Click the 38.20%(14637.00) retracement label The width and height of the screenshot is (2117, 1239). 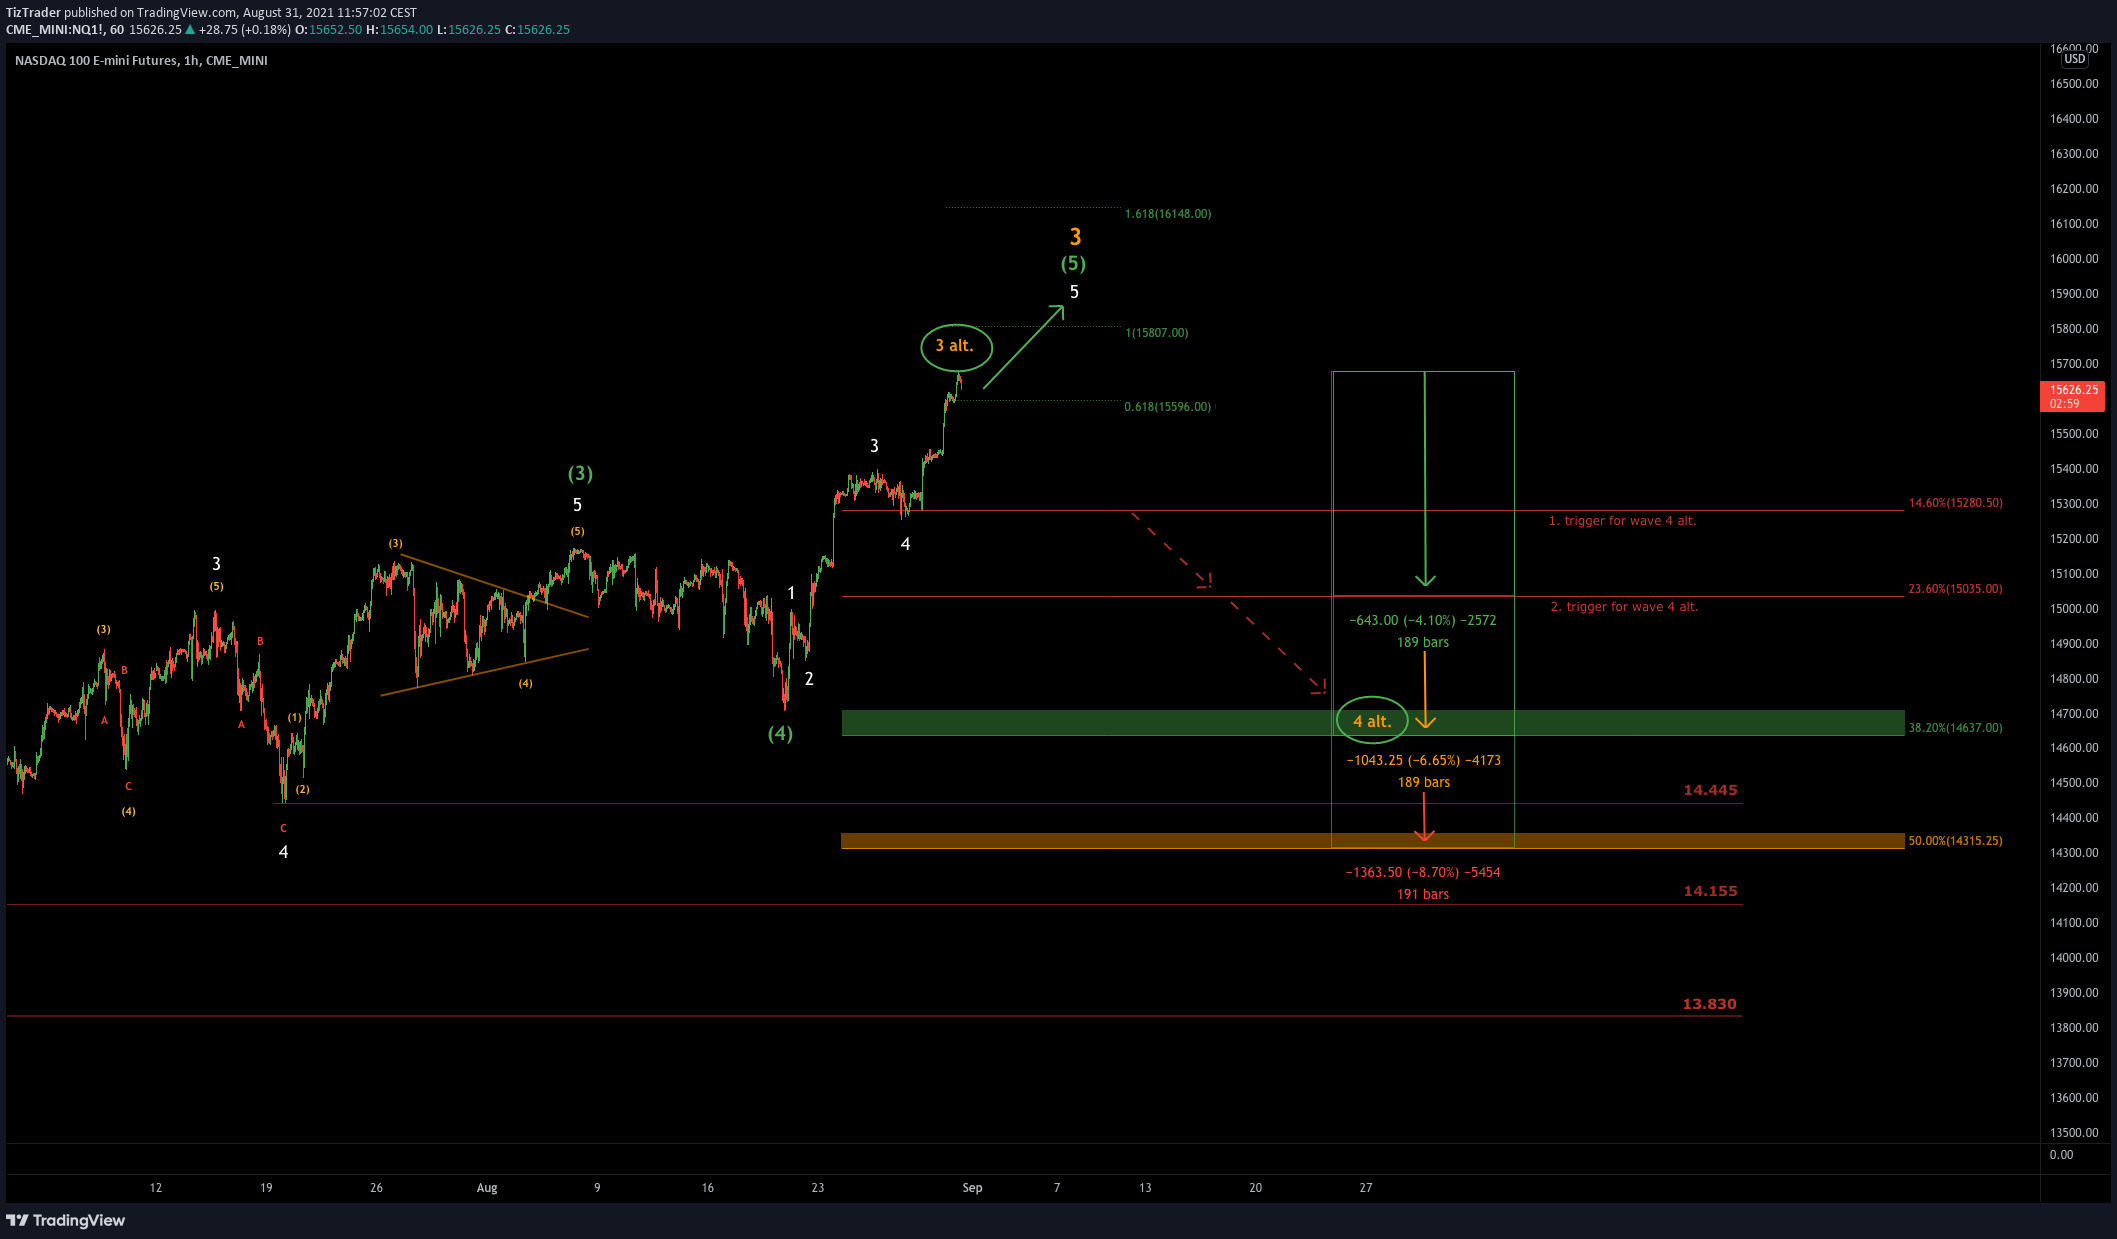(x=1955, y=728)
